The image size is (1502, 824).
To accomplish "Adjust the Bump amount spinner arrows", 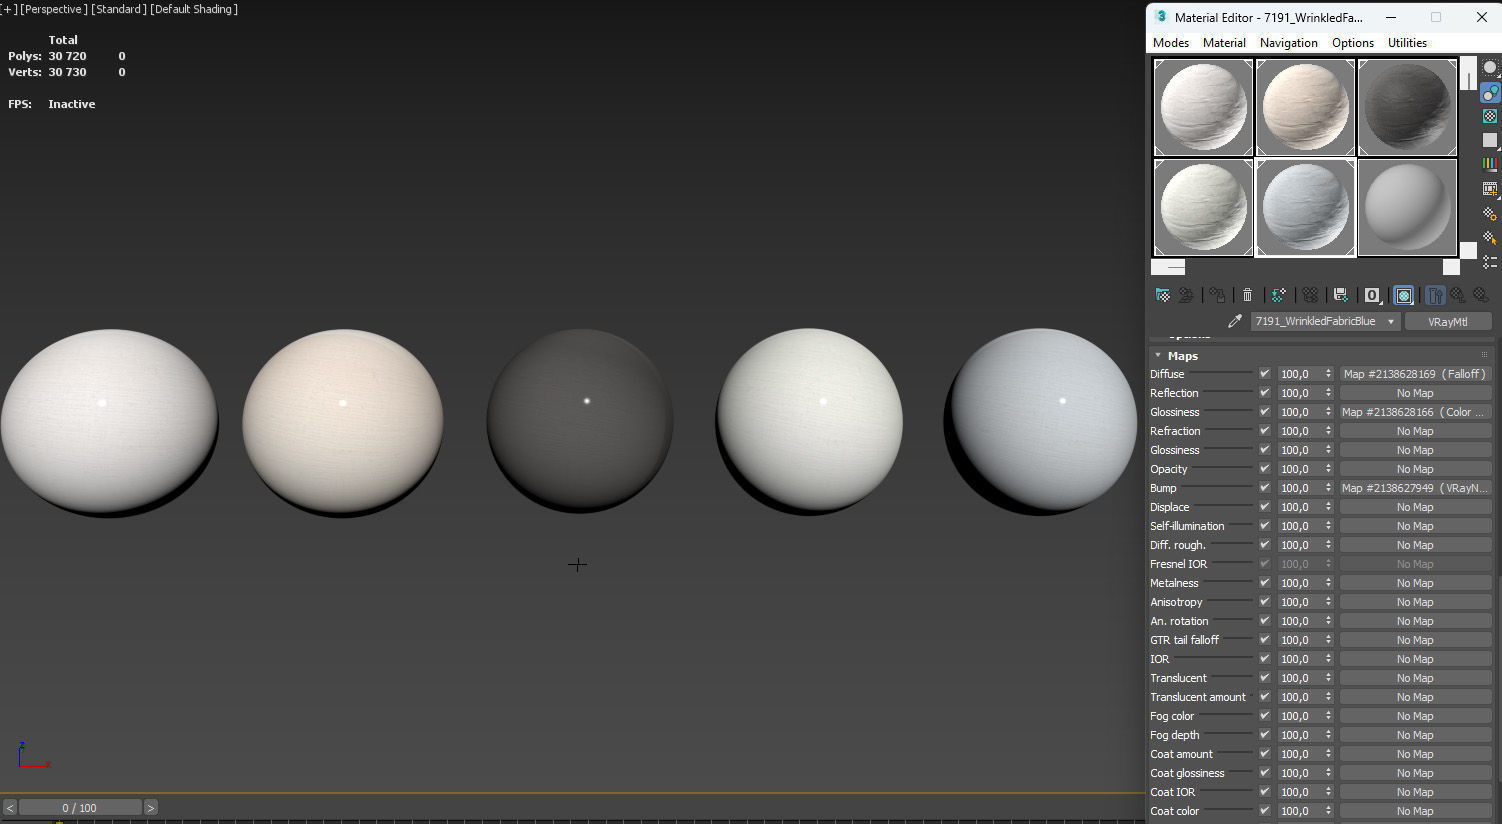I will pos(1329,488).
